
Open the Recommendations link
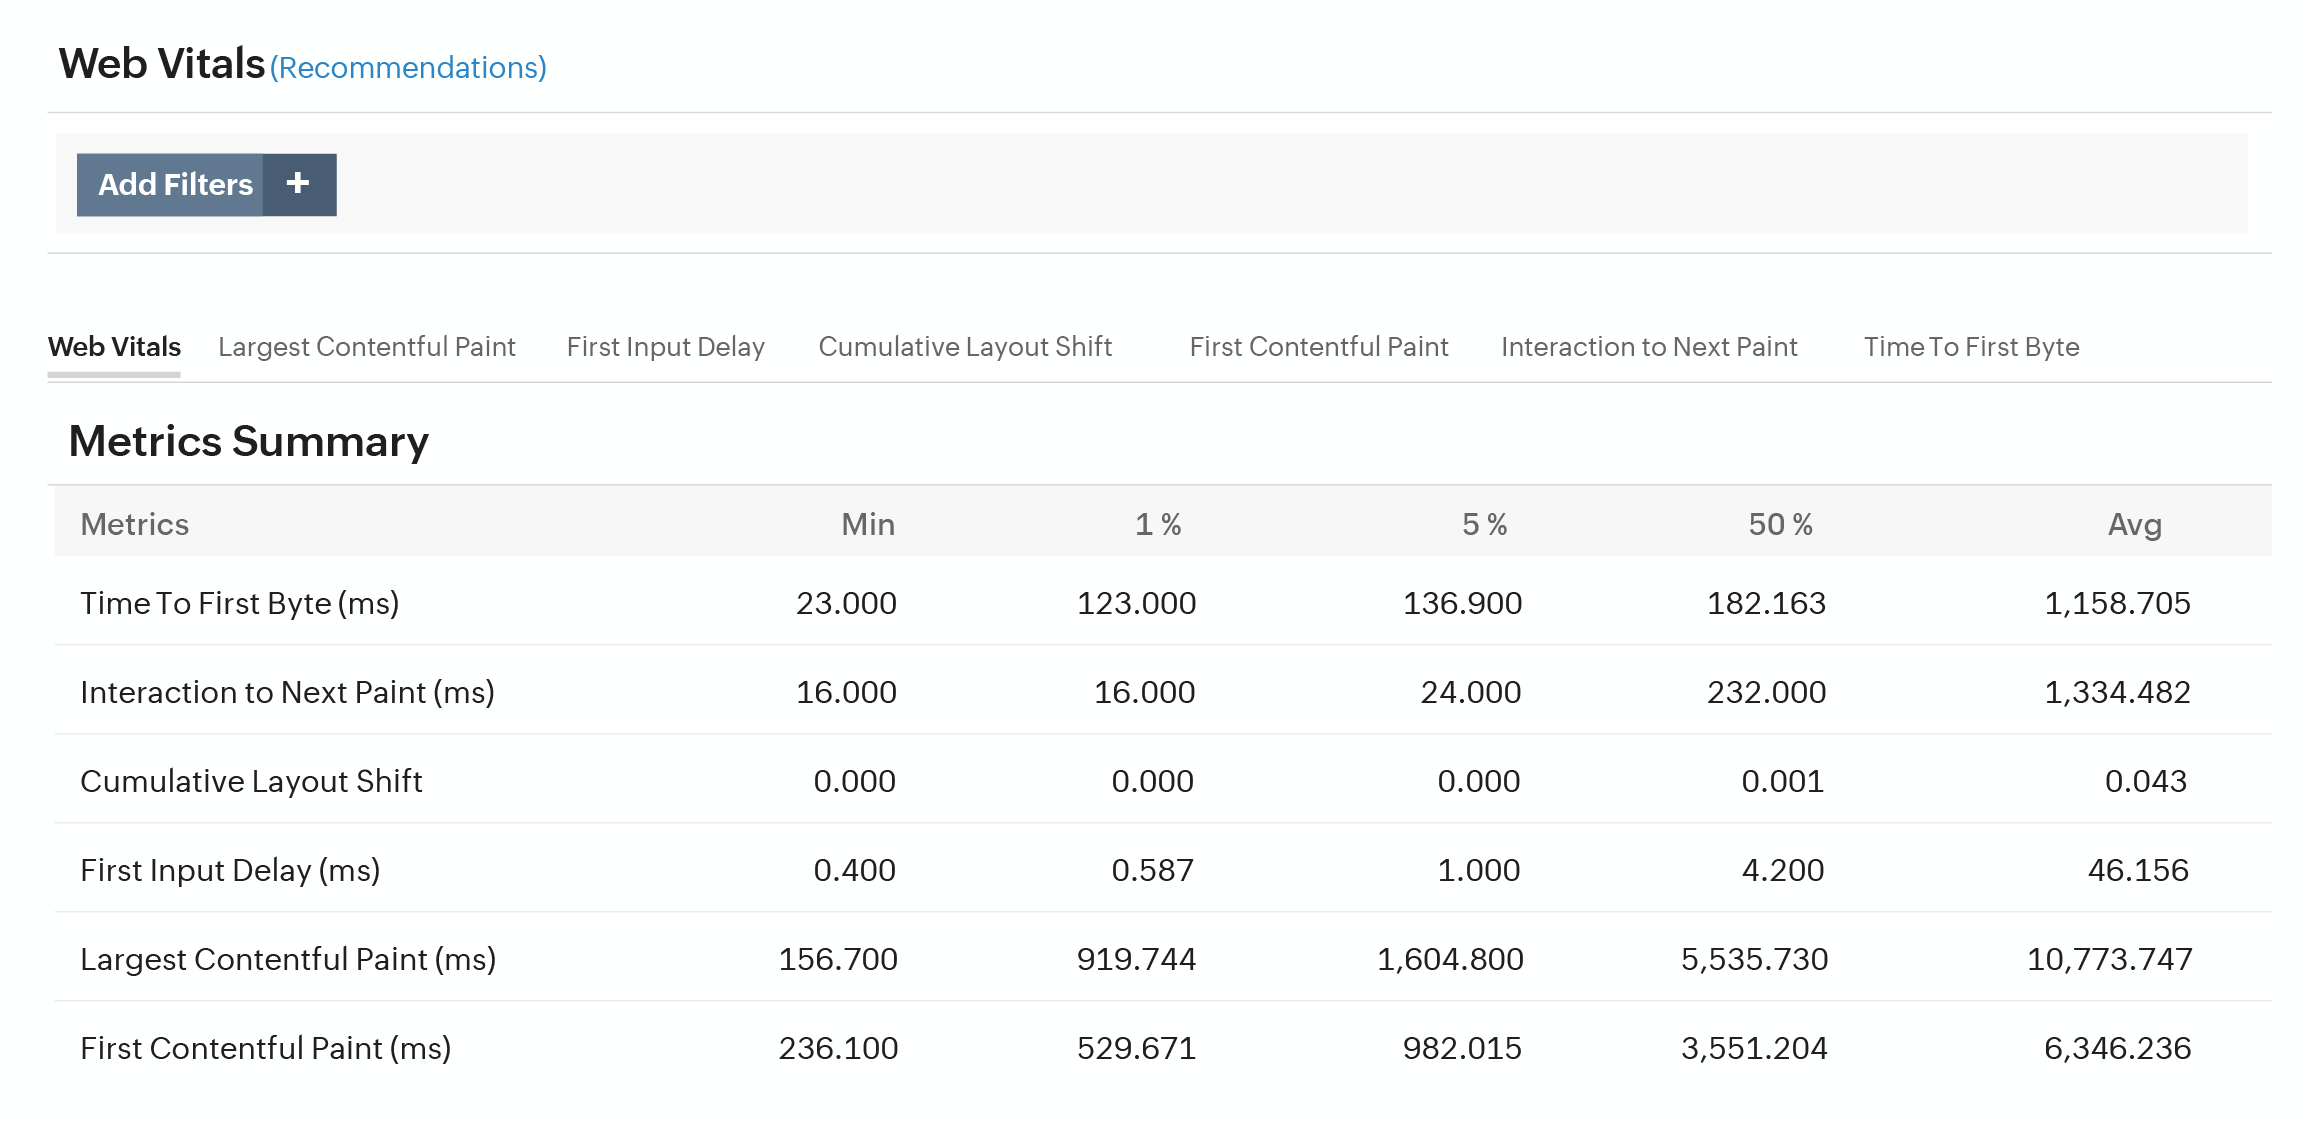[x=408, y=67]
